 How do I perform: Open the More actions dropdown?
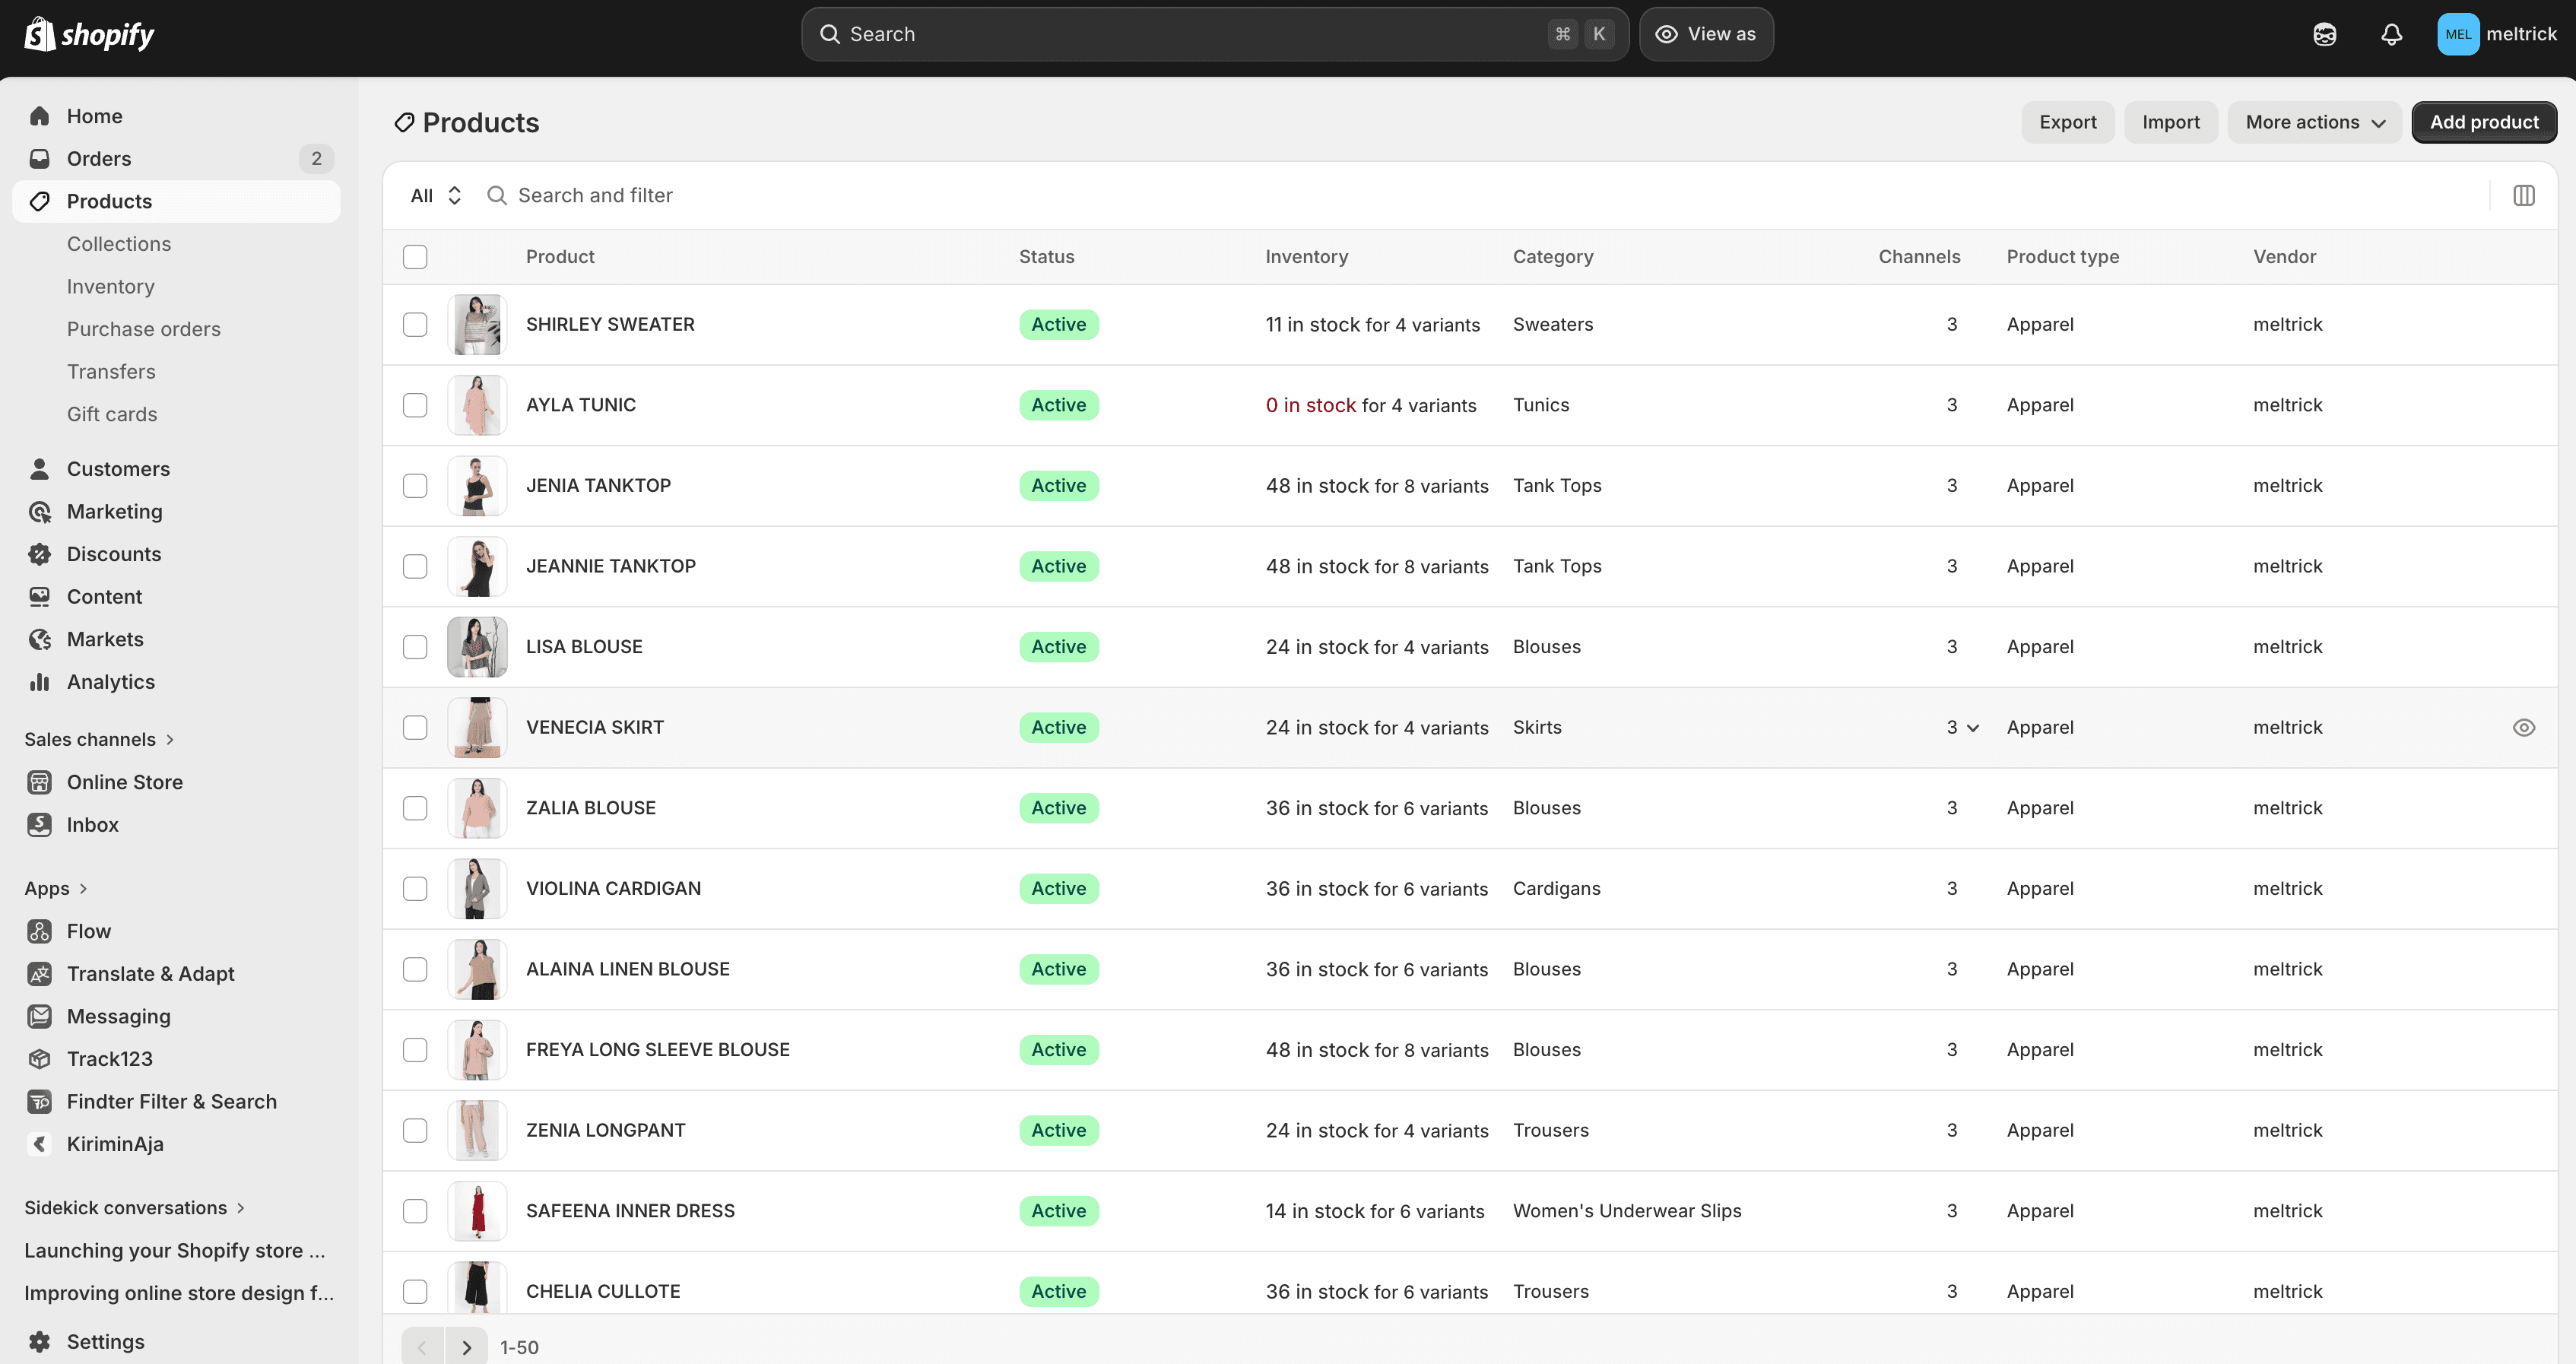(x=2314, y=122)
